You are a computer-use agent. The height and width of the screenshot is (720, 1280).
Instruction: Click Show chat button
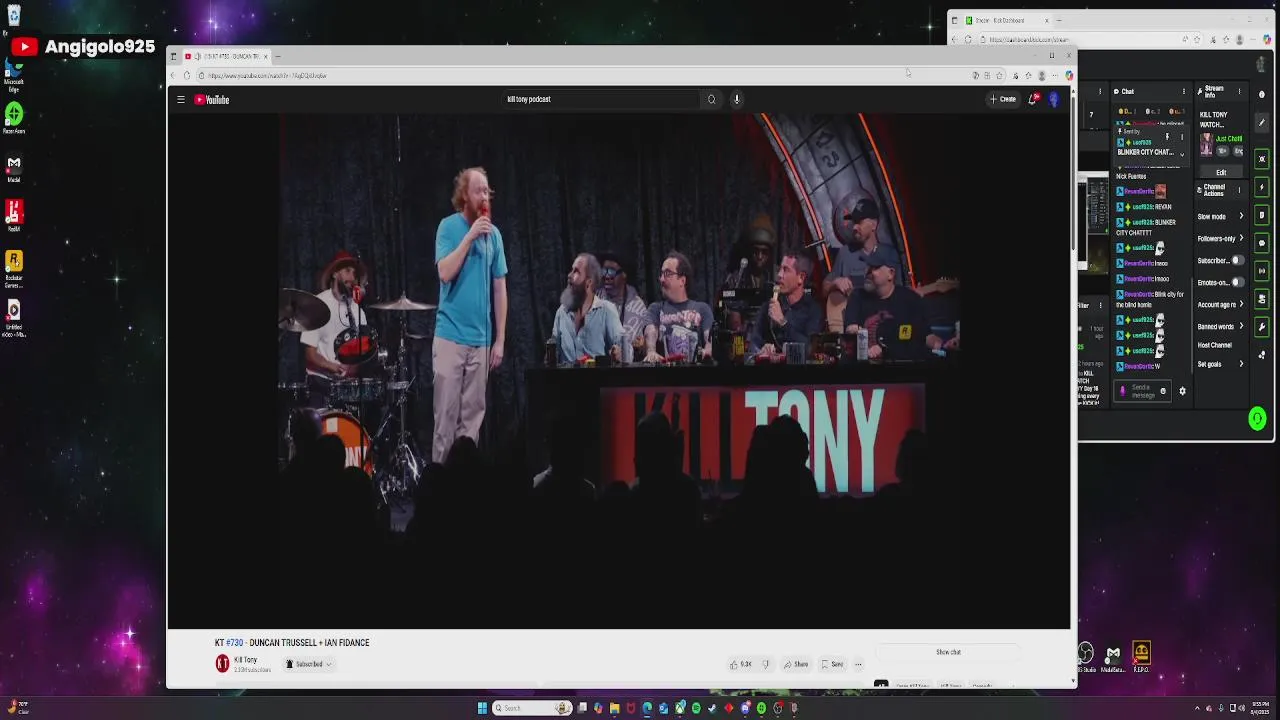point(948,652)
